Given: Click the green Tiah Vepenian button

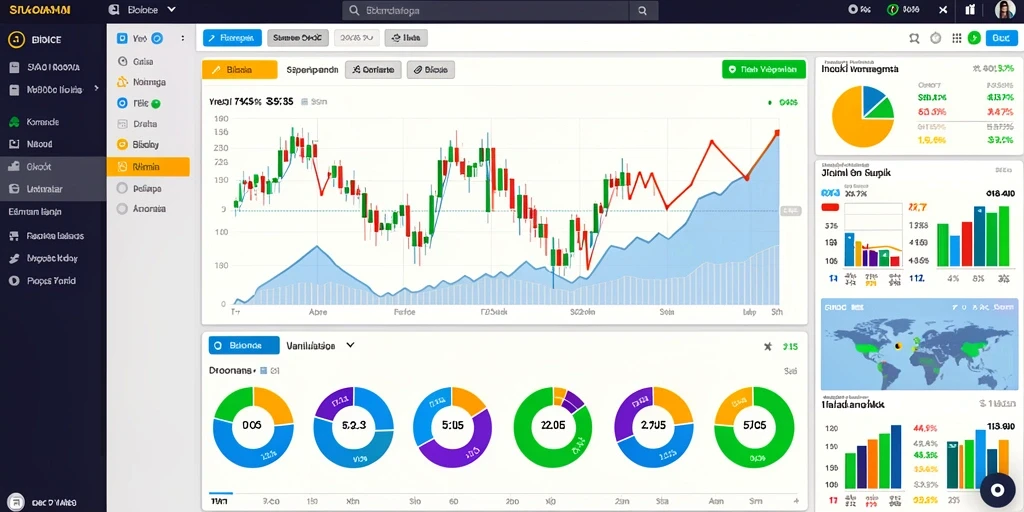Looking at the screenshot, I should [763, 69].
